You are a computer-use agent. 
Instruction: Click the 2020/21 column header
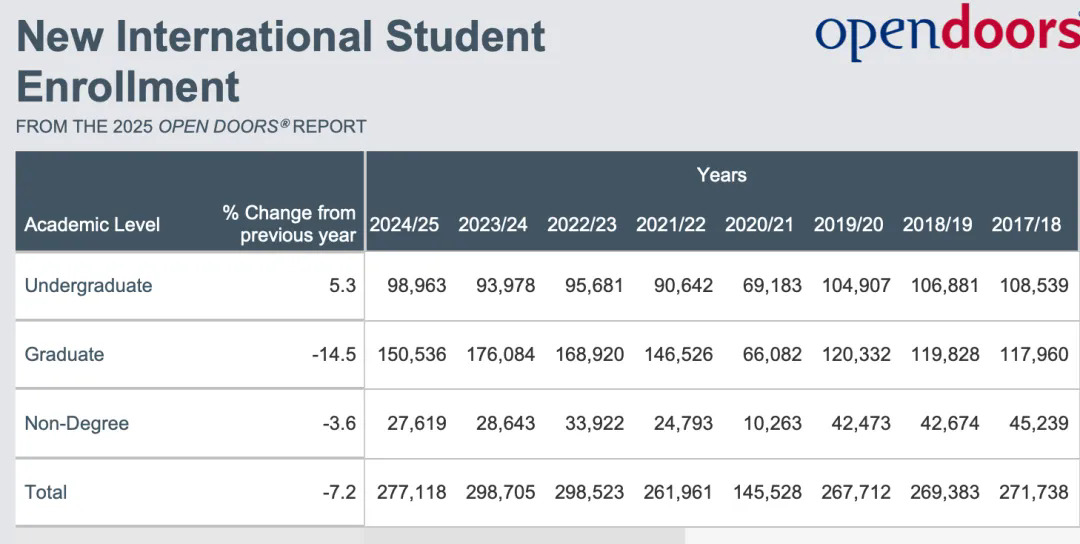pyautogui.click(x=759, y=224)
